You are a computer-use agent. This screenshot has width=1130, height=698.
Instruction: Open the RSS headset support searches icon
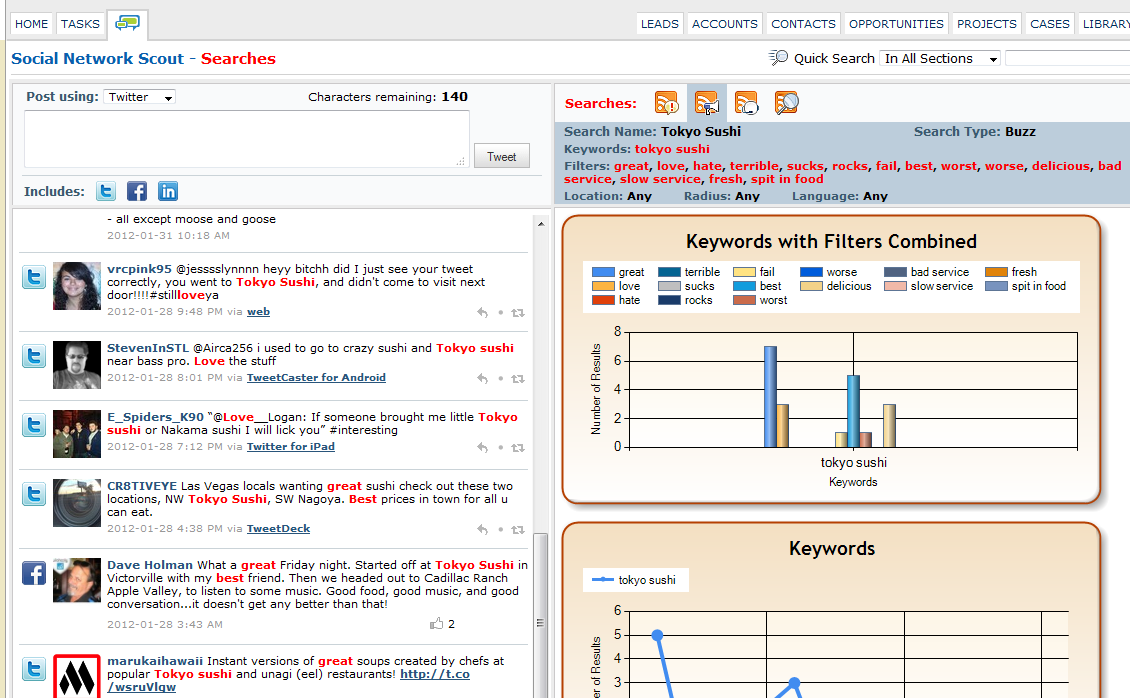click(x=747, y=103)
